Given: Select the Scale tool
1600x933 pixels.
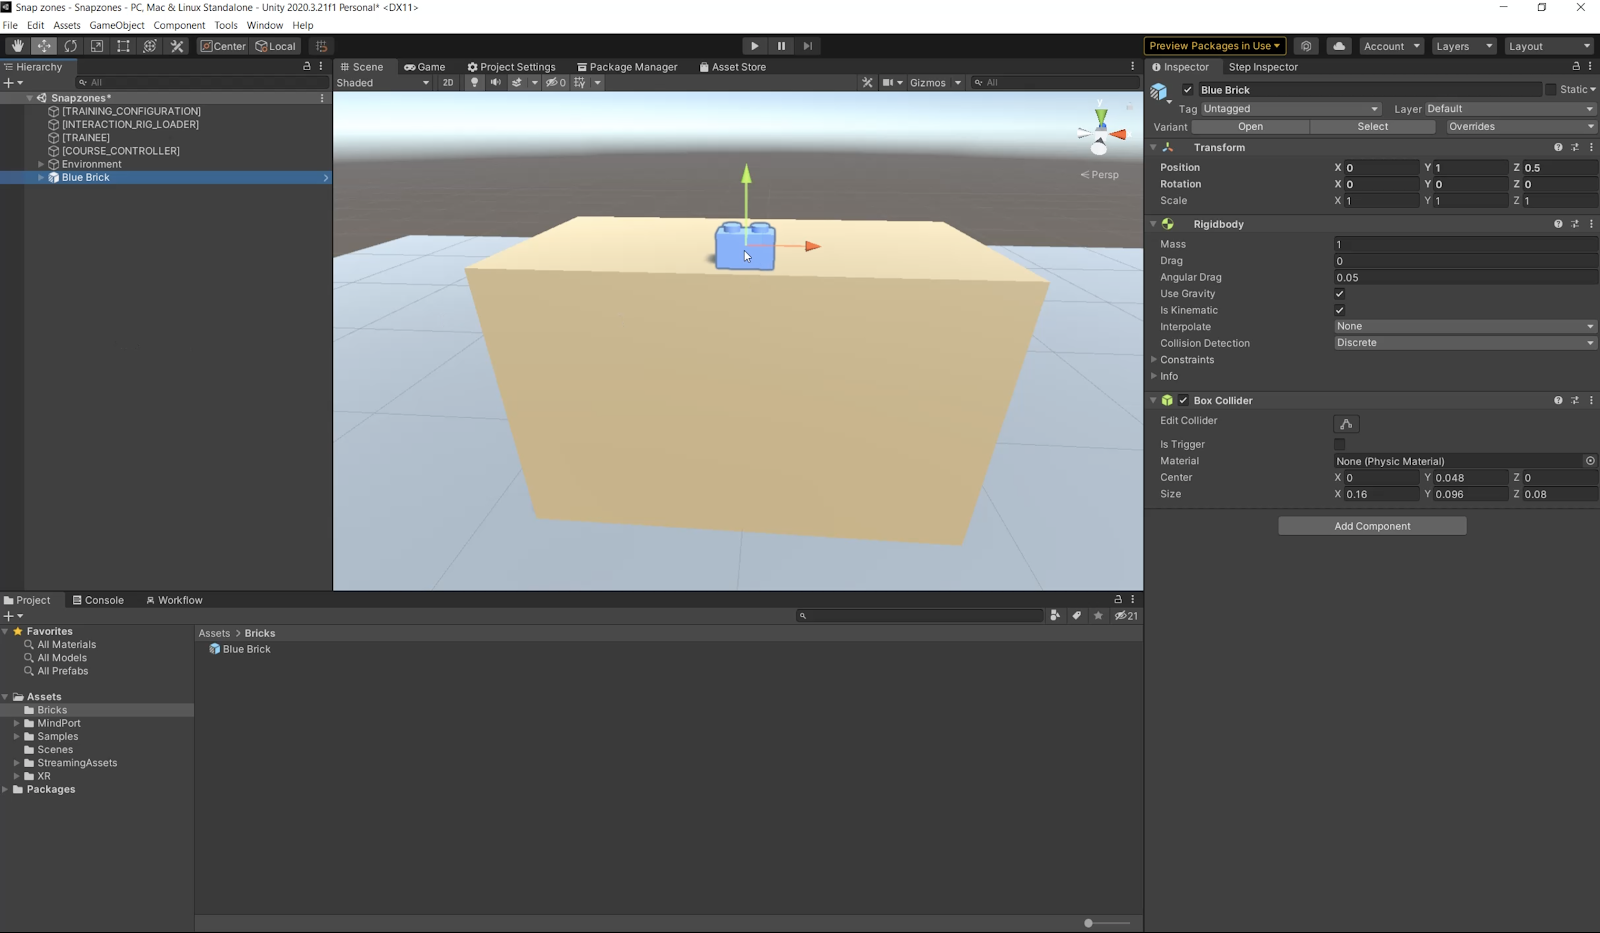Looking at the screenshot, I should tap(97, 46).
